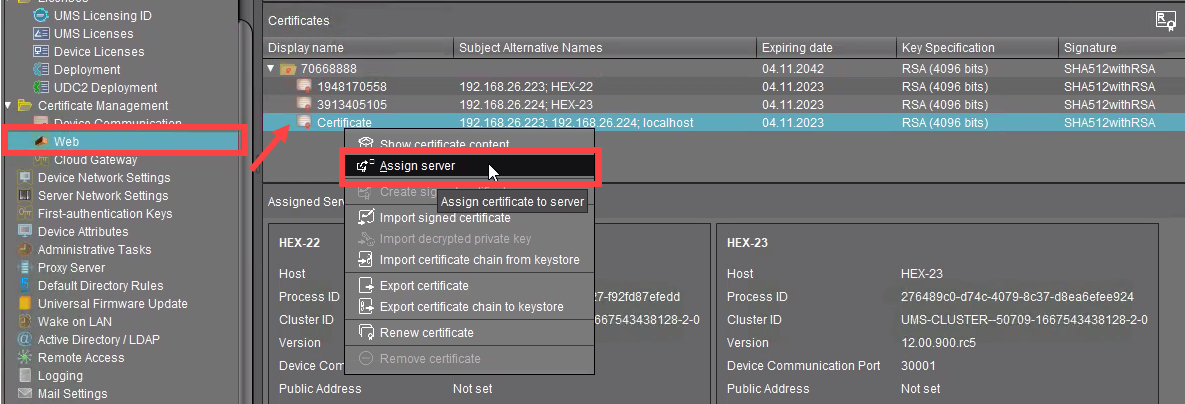1185x404 pixels.
Task: Click the UMS Licensing ID icon
Action: point(41,15)
